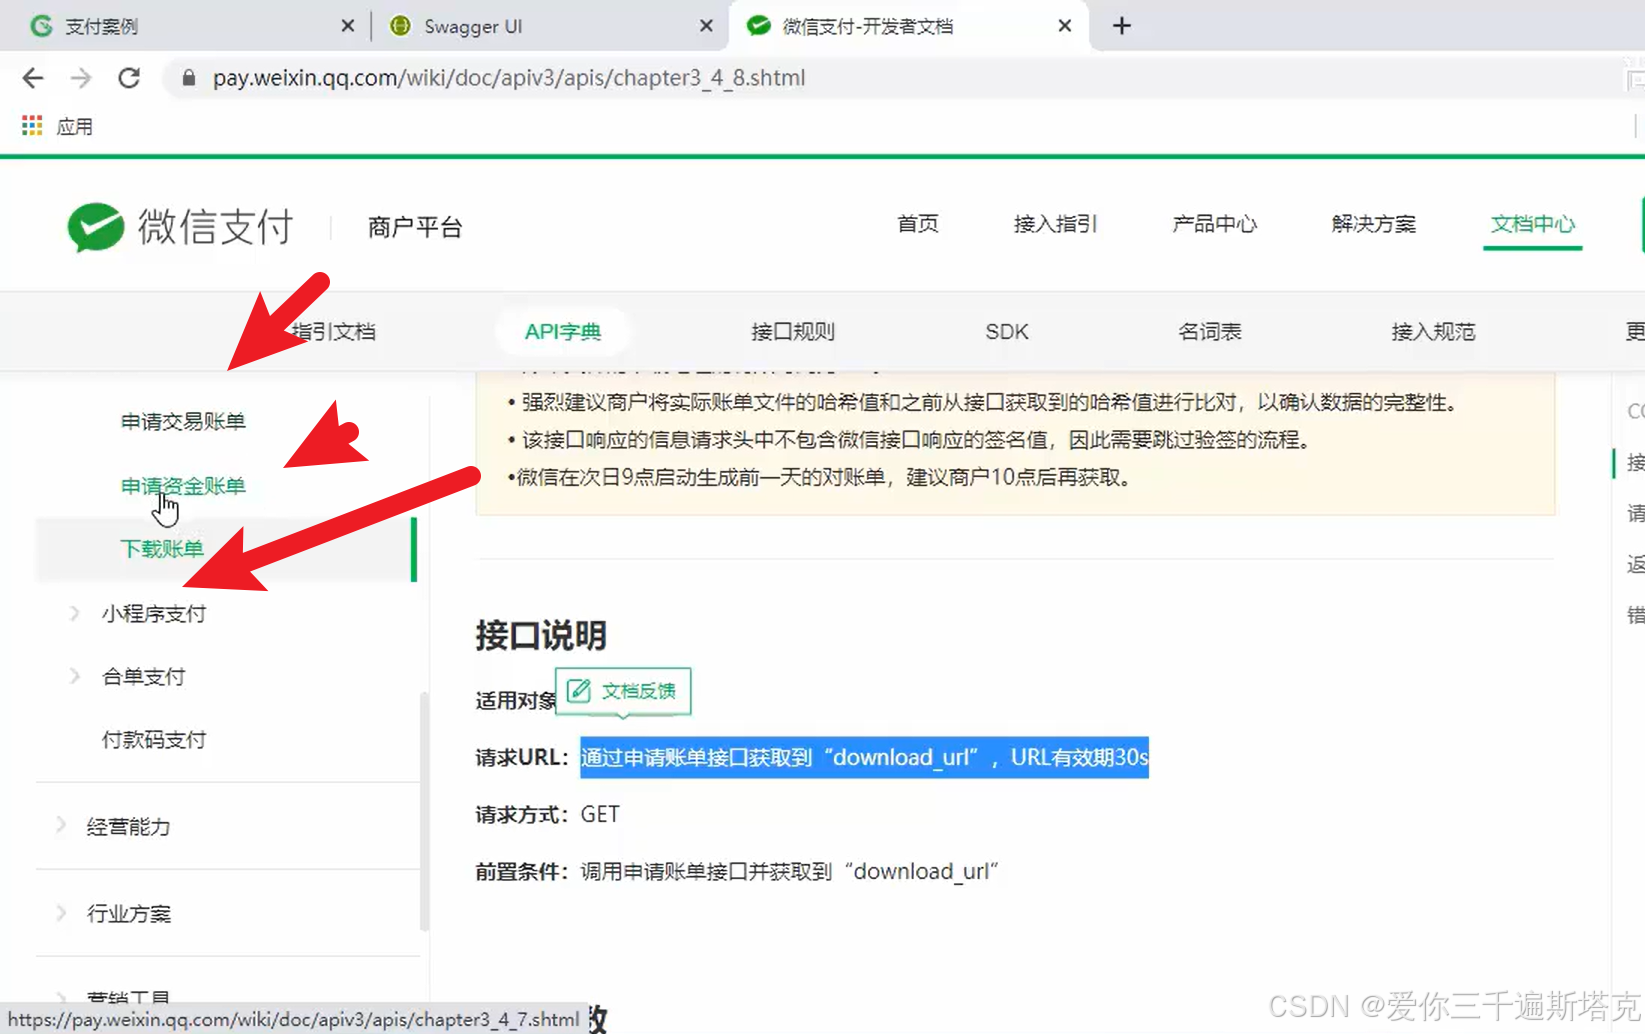1645x1034 pixels.
Task: Click the GET request method value
Action: 600,814
